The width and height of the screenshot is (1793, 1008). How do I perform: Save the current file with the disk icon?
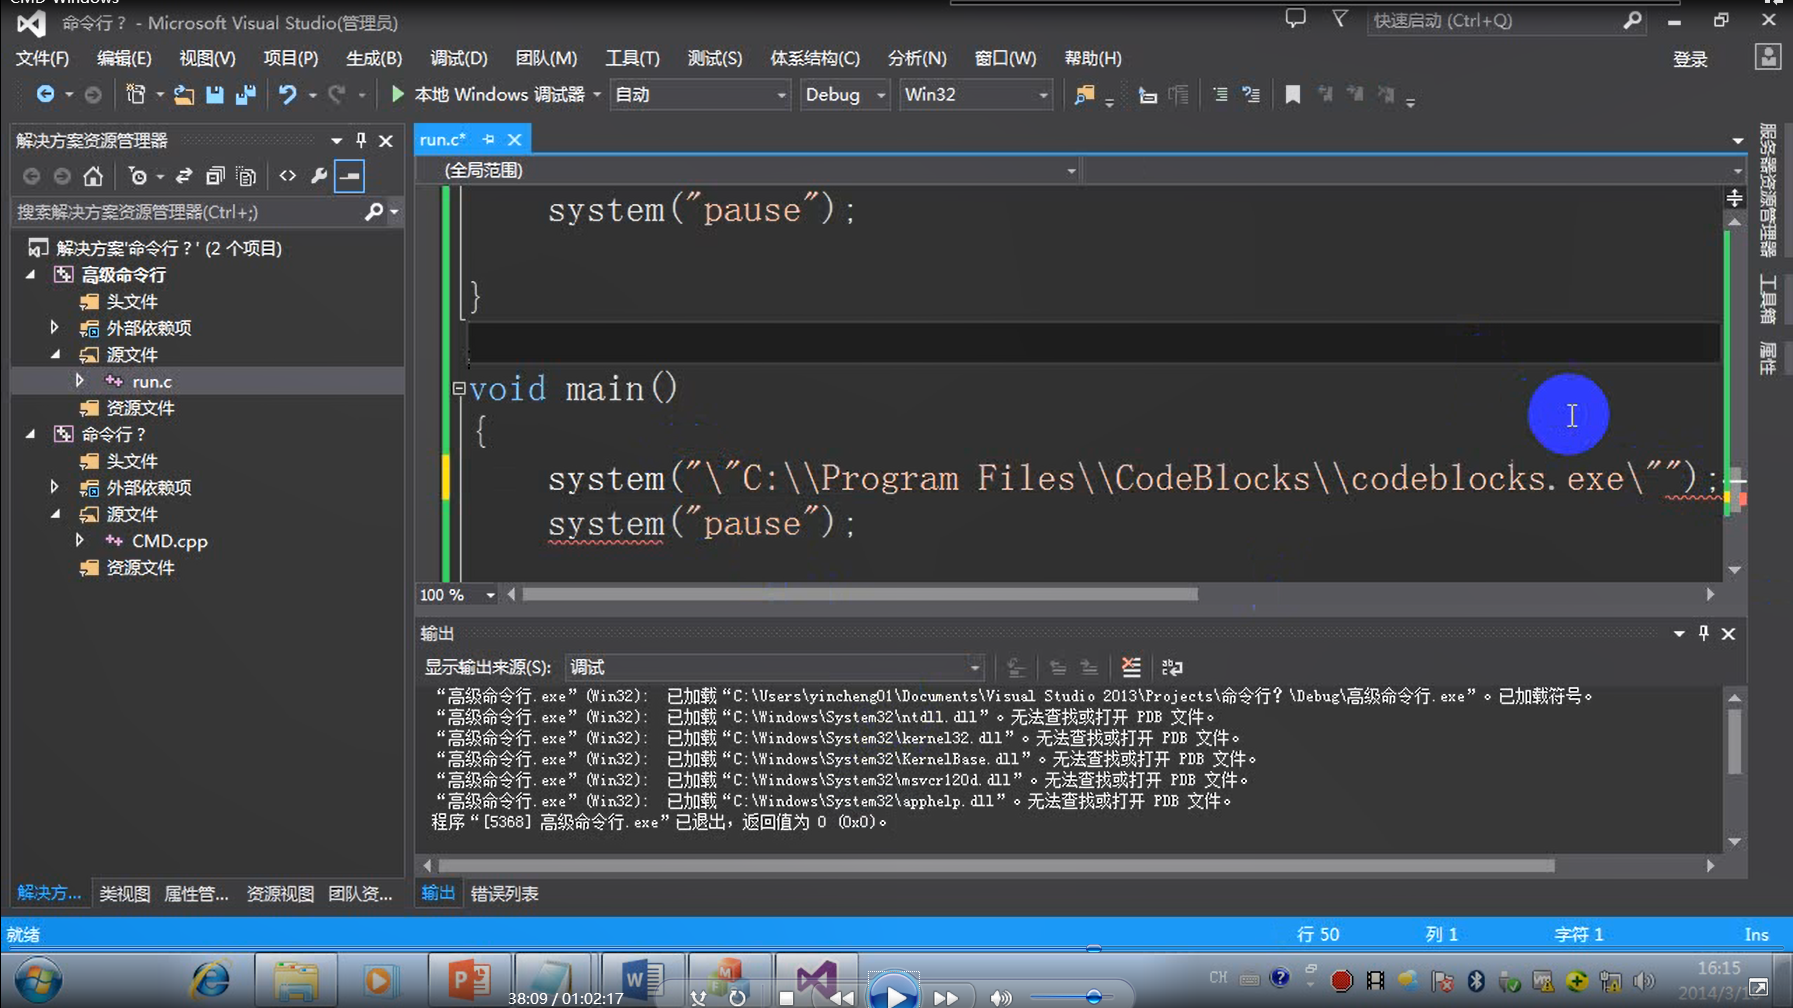214,94
